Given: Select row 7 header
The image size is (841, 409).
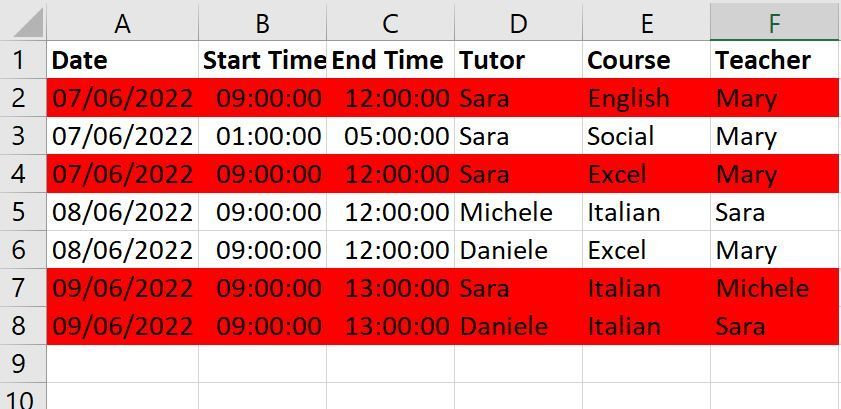Looking at the screenshot, I should tap(22, 288).
